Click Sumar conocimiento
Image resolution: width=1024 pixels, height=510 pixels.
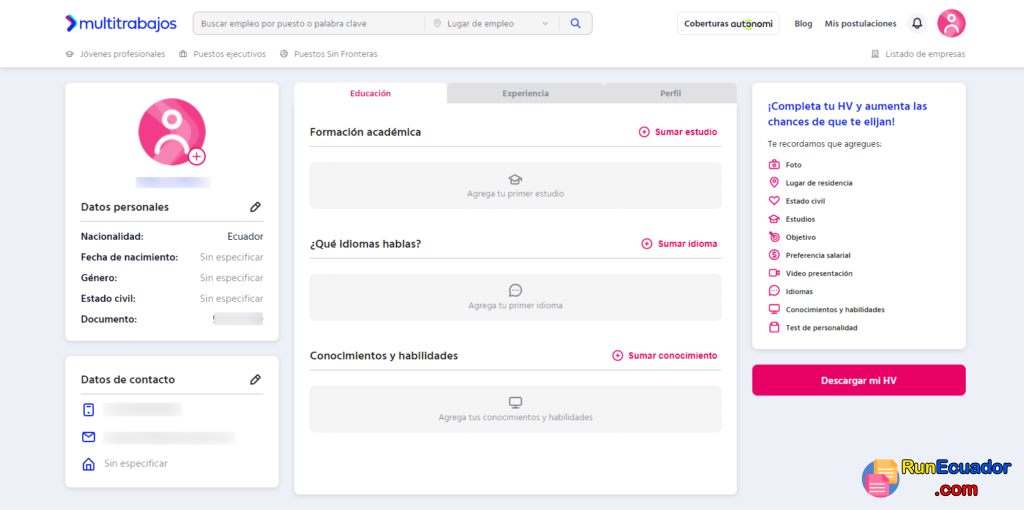point(665,356)
